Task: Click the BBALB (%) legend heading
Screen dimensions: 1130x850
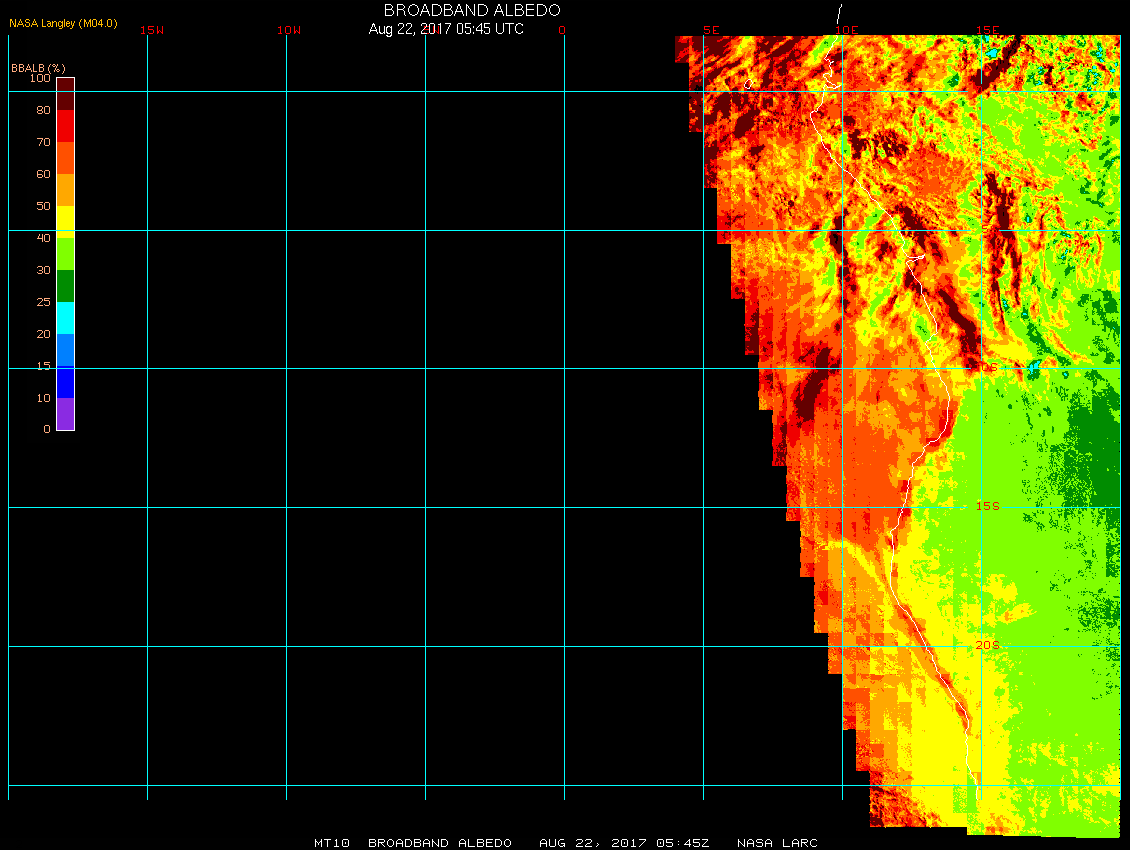Action: pos(38,67)
